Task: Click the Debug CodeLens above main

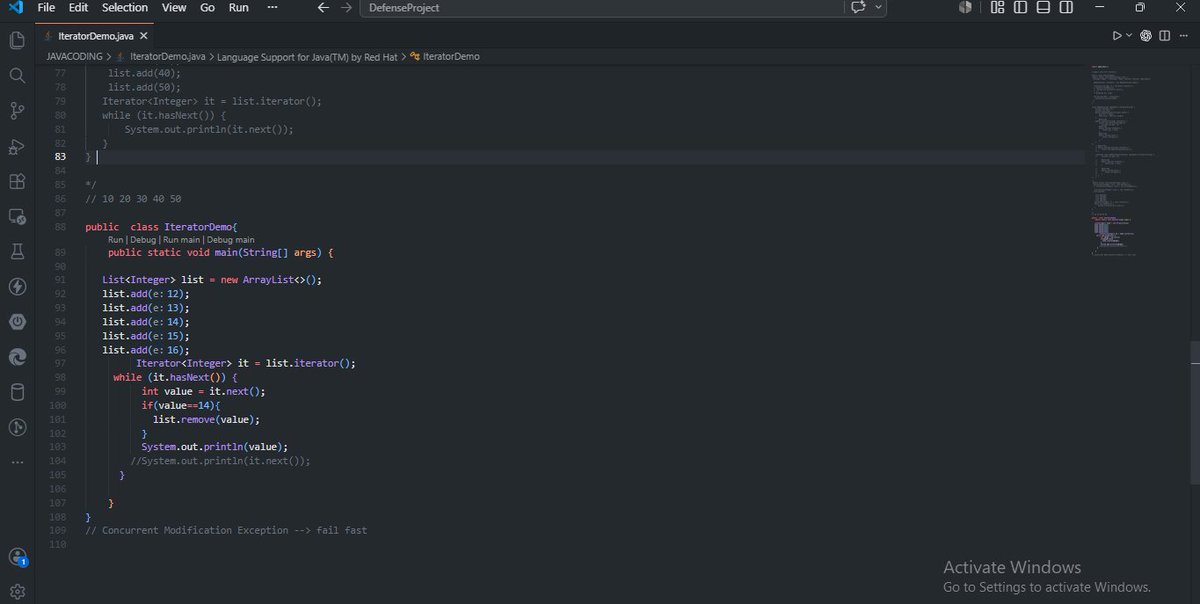Action: pos(144,240)
